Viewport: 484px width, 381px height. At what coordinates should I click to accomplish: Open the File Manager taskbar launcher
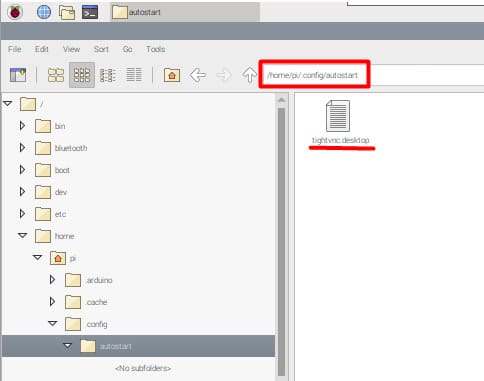click(x=67, y=12)
